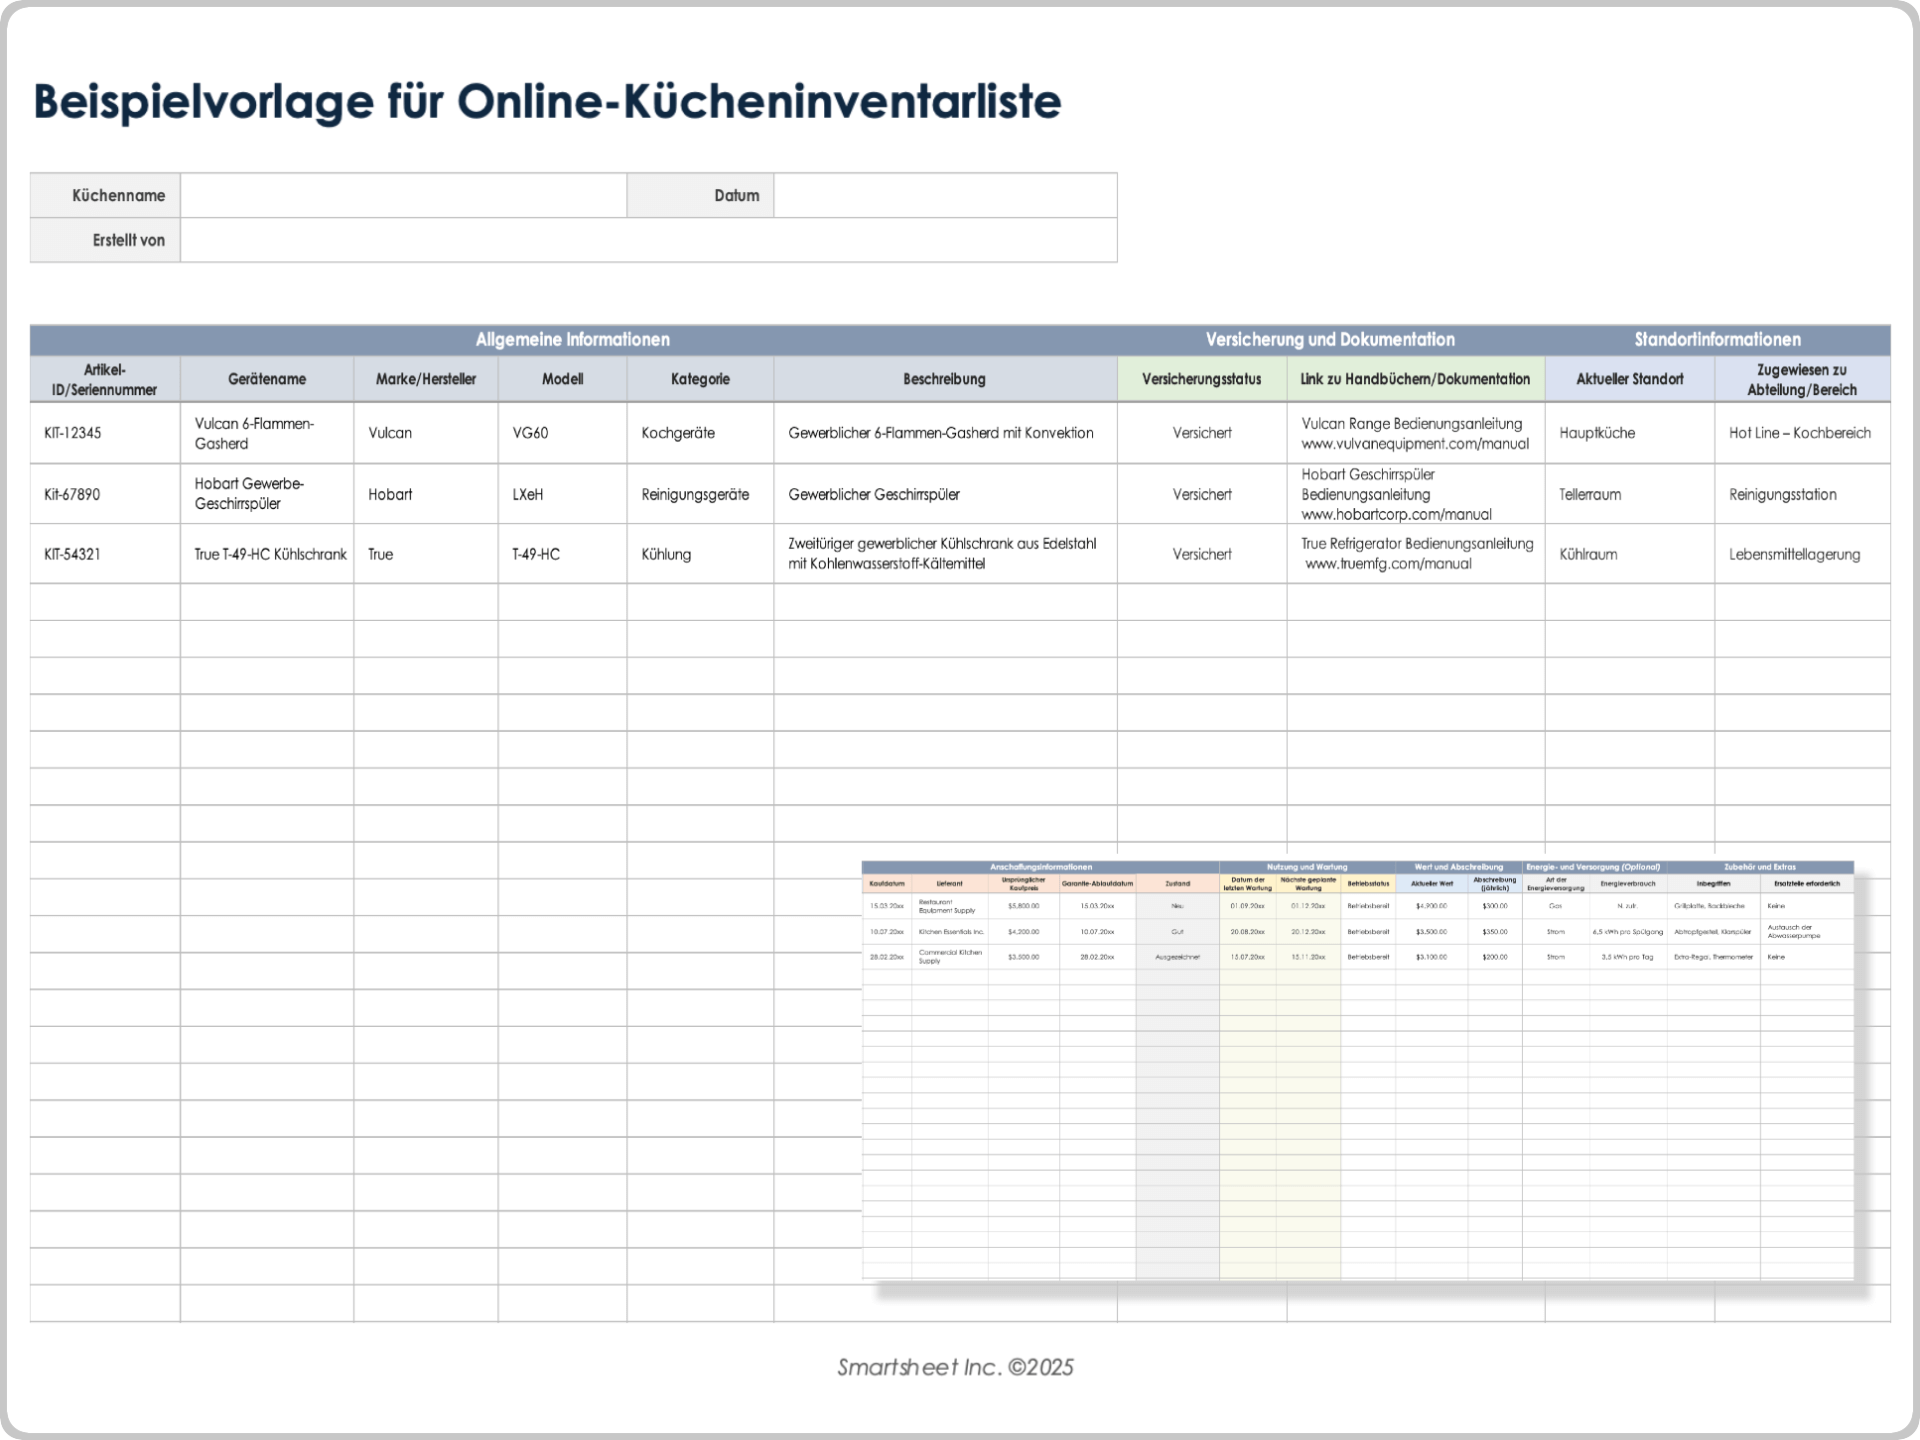The width and height of the screenshot is (1920, 1440).
Task: Click the Küchenname input field
Action: (403, 195)
